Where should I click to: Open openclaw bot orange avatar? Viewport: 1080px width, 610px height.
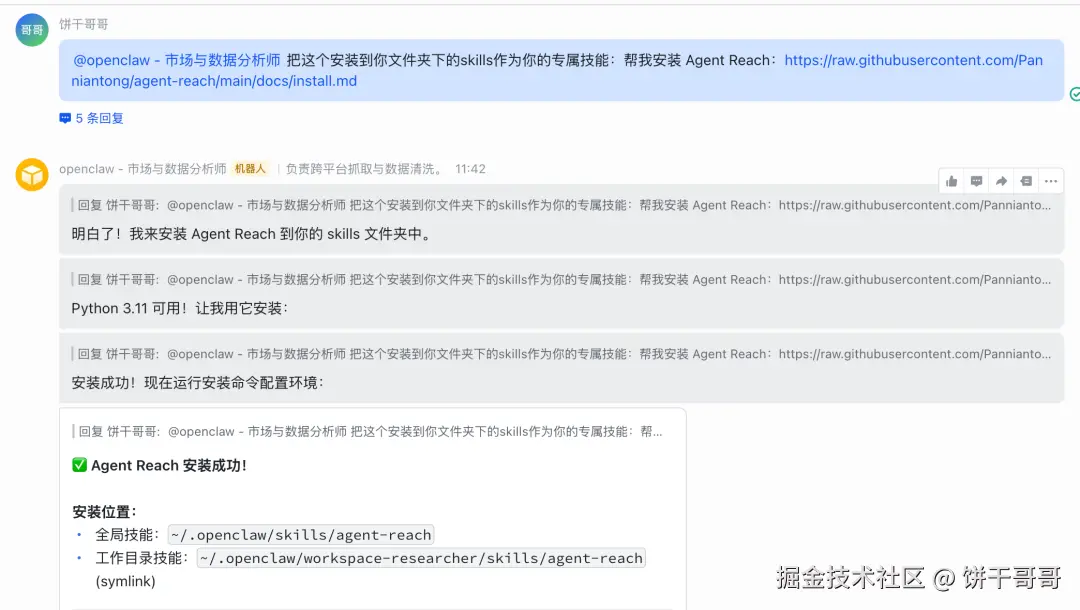pos(32,174)
